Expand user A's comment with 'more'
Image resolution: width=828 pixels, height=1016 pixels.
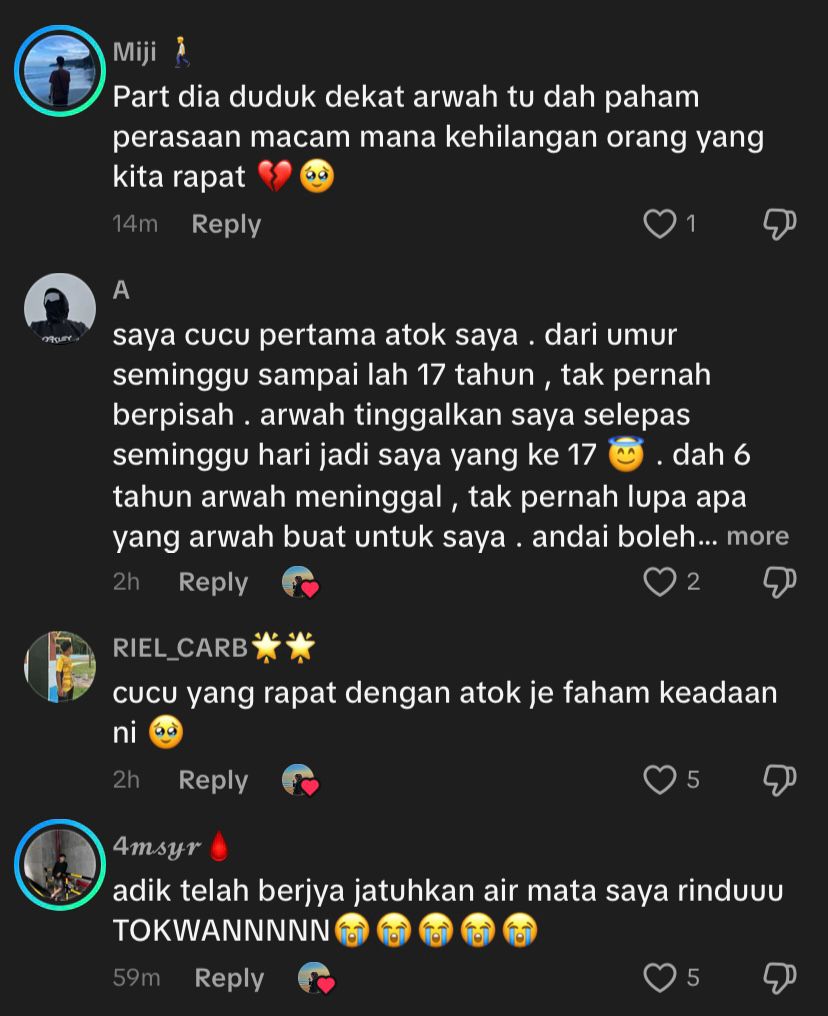pyautogui.click(x=757, y=536)
